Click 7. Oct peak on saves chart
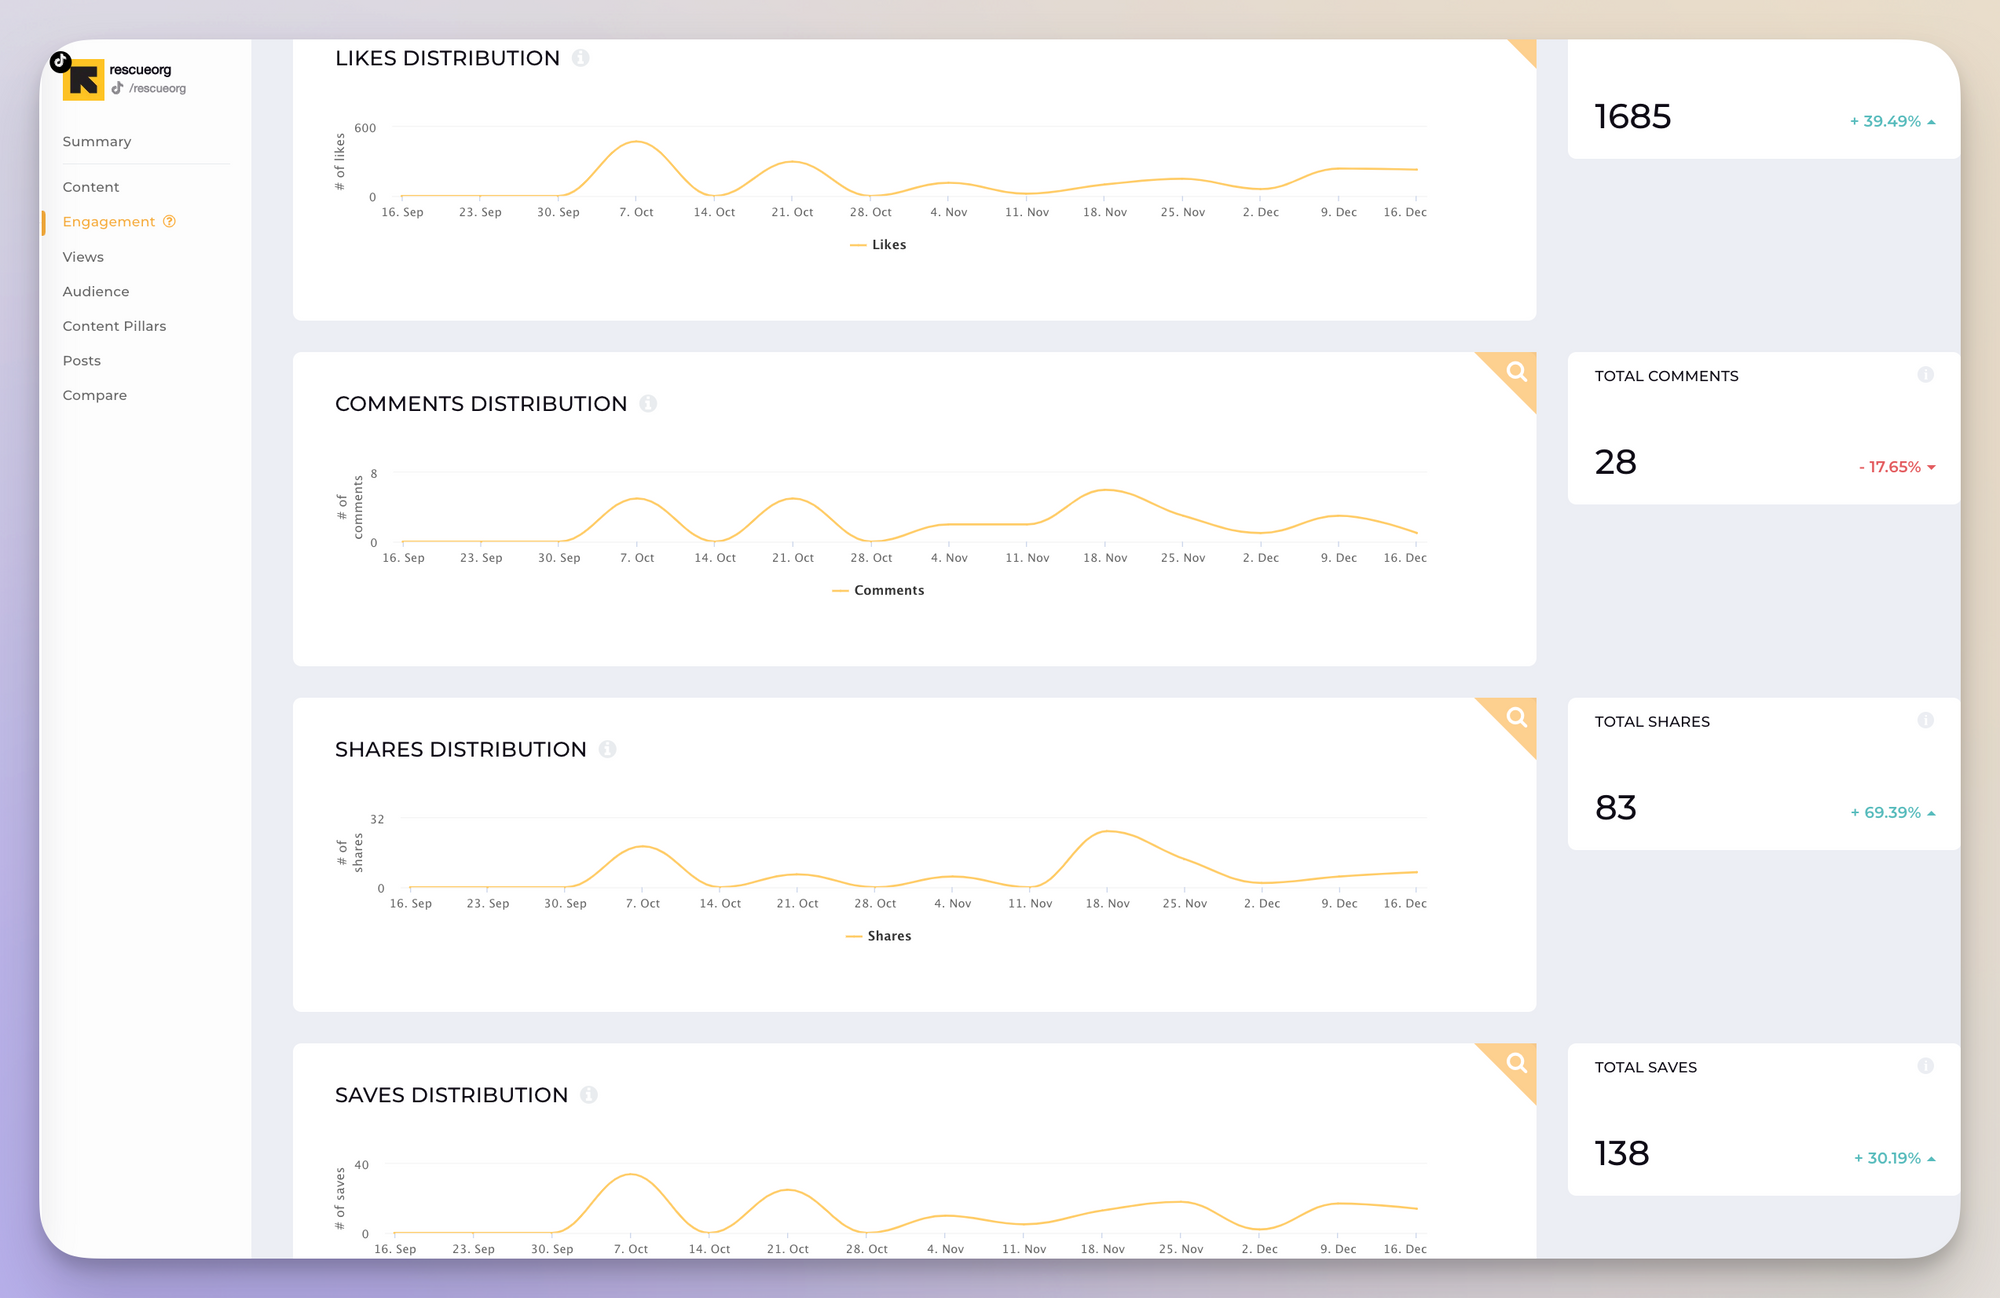Screen dimensions: 2000x1298 (x=631, y=1174)
